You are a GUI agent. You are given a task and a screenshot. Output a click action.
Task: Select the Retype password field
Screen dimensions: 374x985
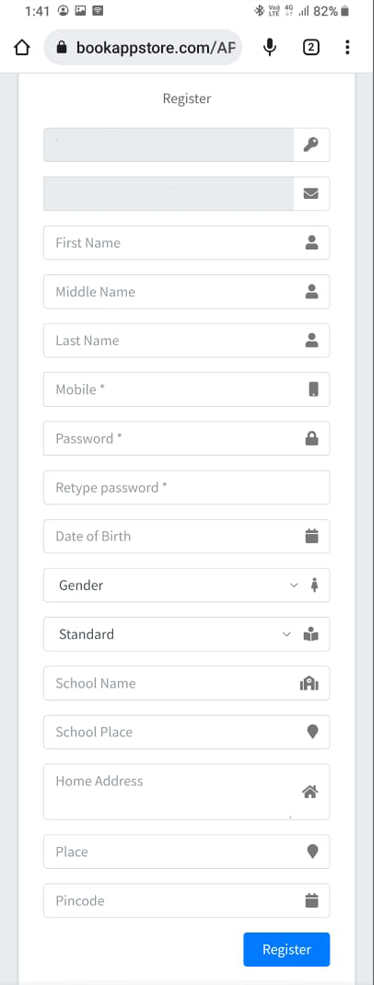187,487
